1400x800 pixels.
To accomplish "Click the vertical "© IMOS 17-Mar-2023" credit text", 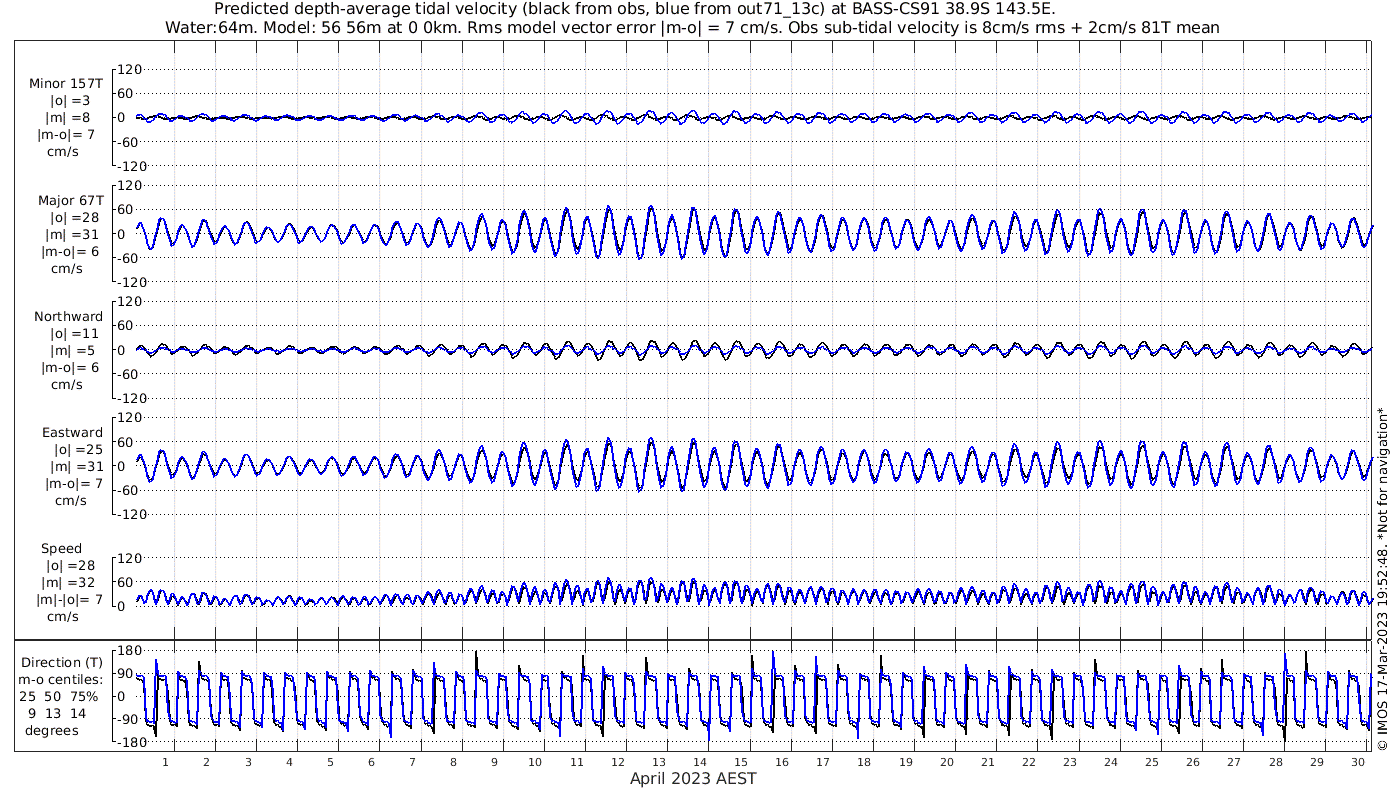I will 1383,578.
